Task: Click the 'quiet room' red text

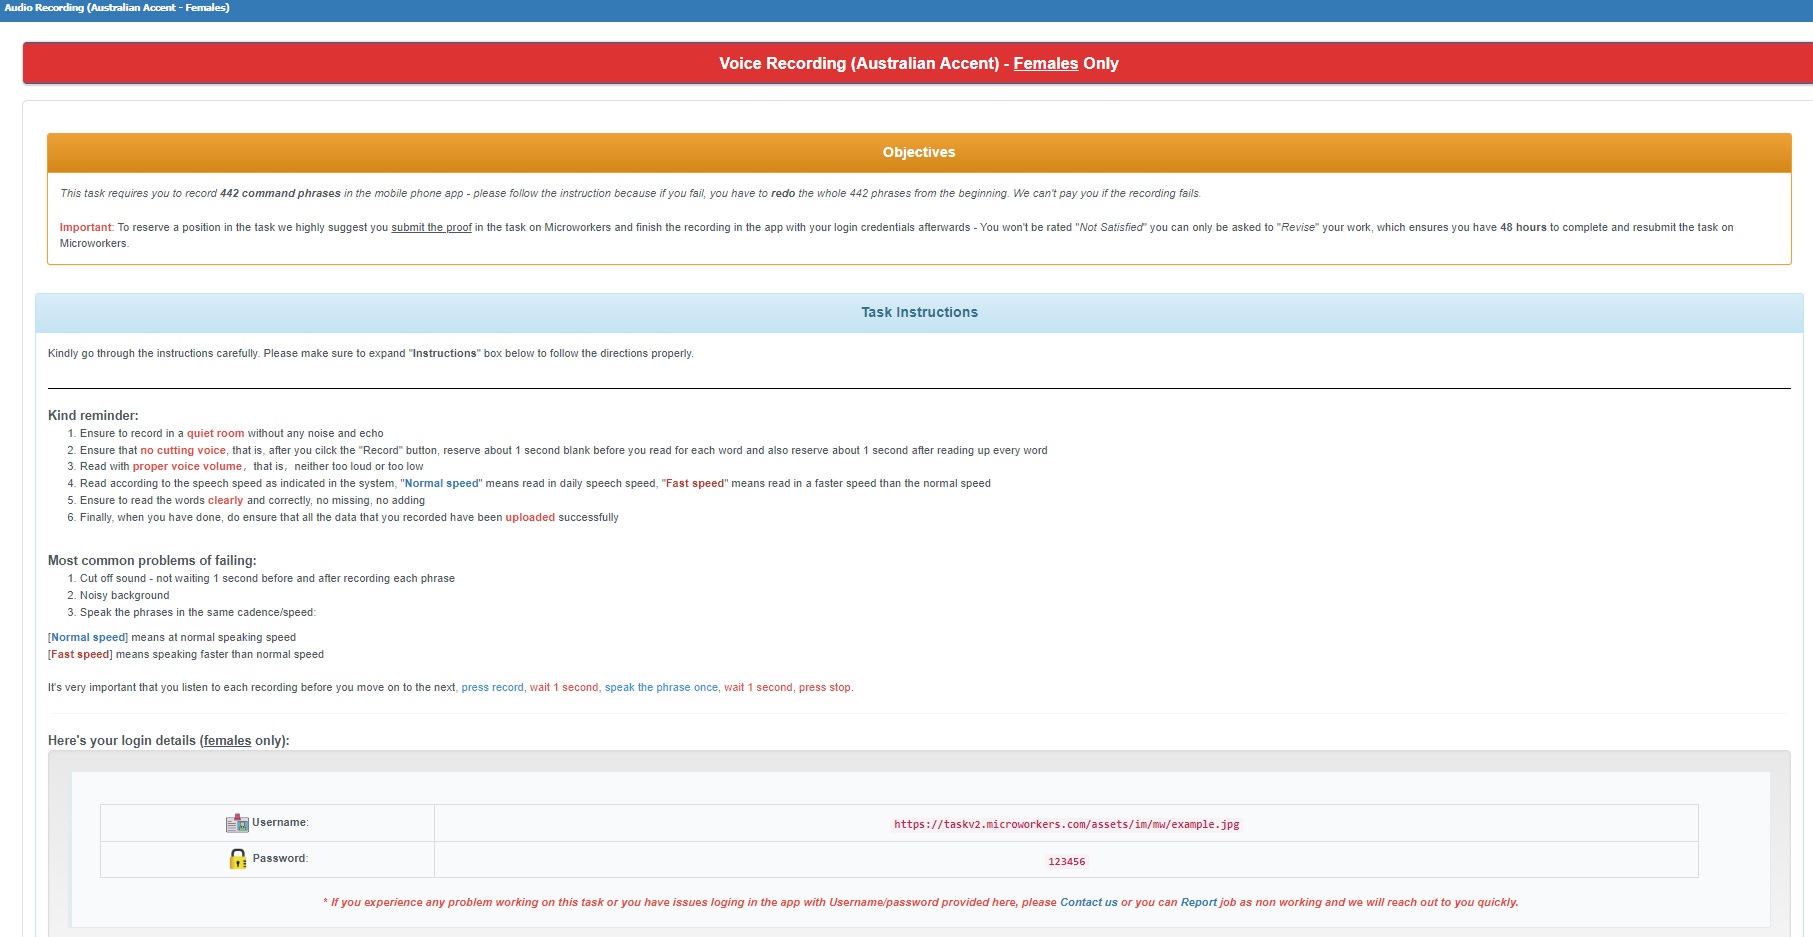Action: coord(215,433)
